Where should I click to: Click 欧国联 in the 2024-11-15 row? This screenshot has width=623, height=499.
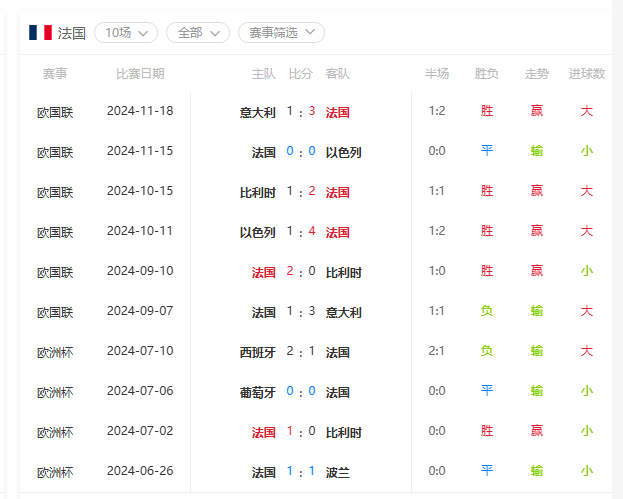tap(55, 152)
